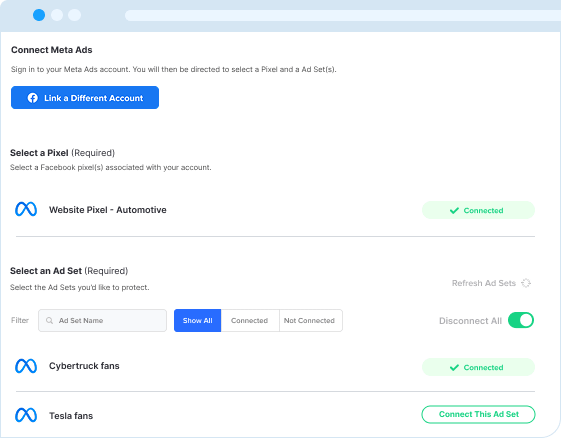The image size is (561, 438).
Task: Click the Link a Different Account button
Action: 85,98
